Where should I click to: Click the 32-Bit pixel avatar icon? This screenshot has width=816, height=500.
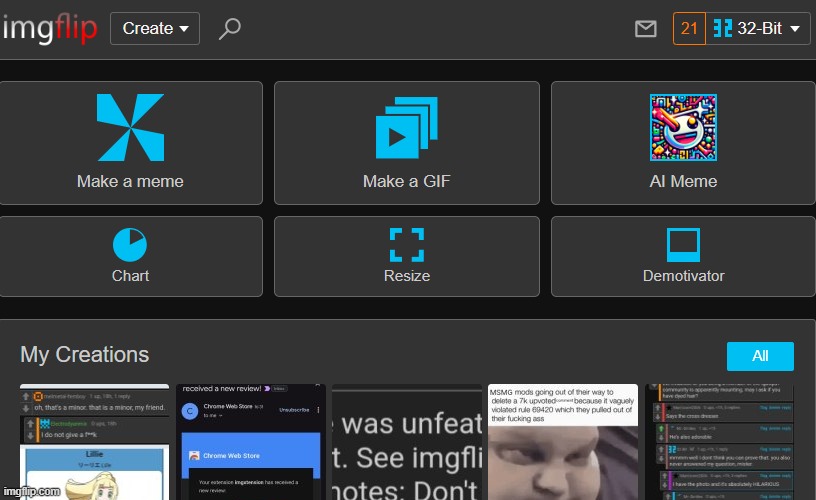(x=722, y=29)
